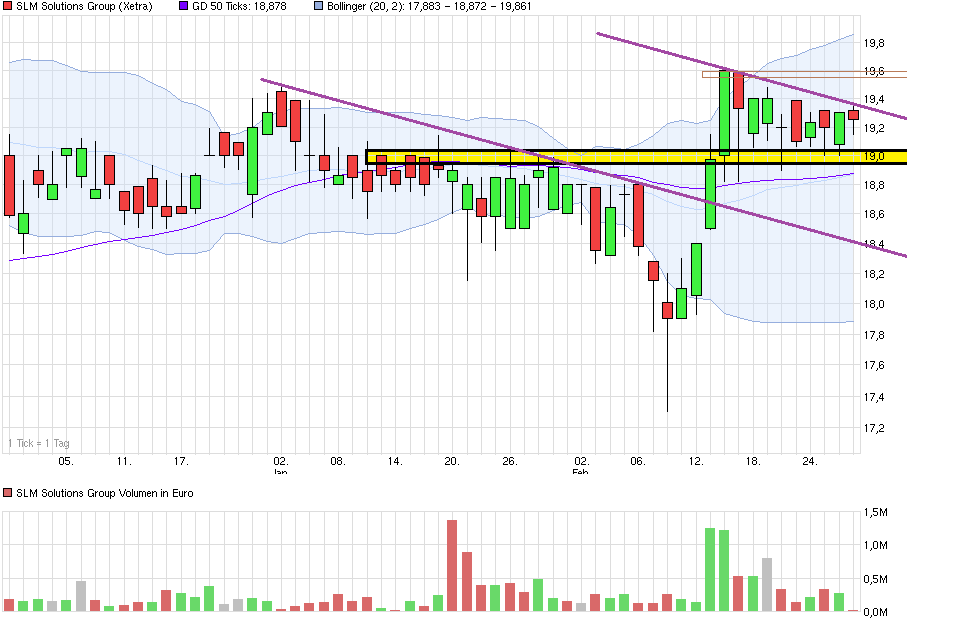Click the '05.' date axis label
Screen dimensions: 977x638
tap(65, 461)
